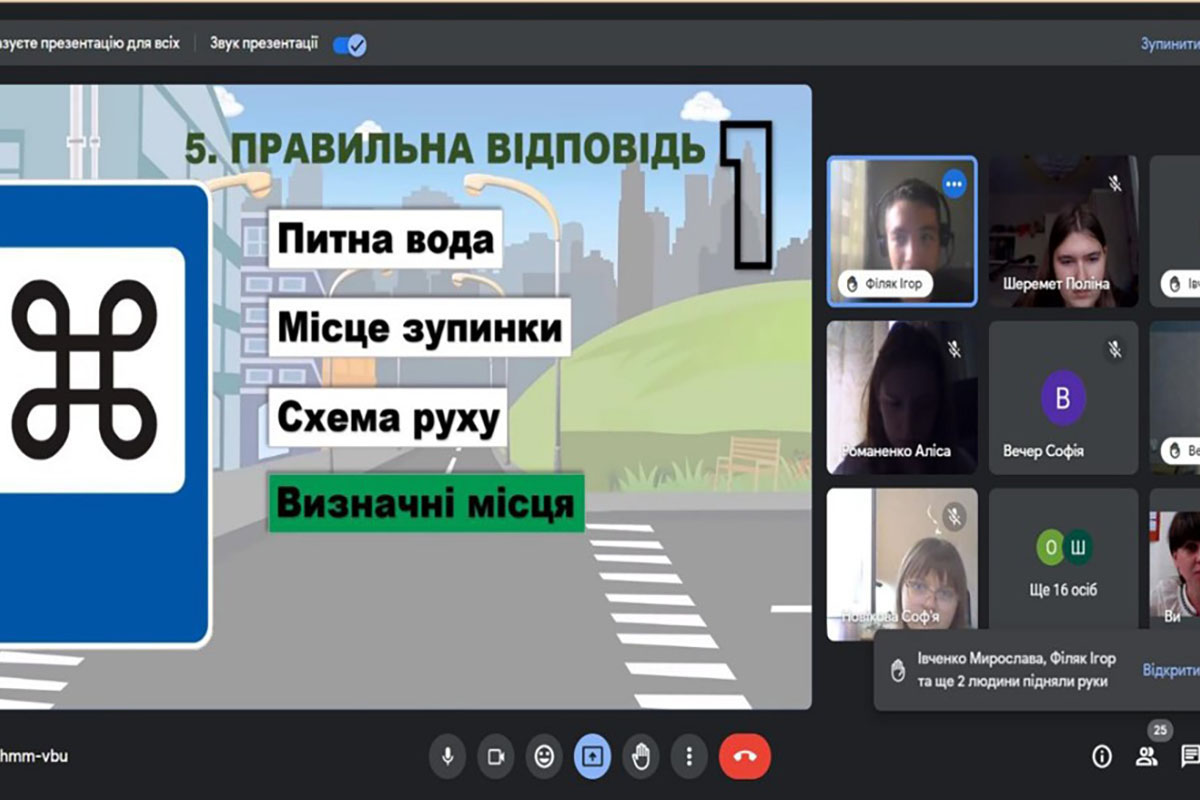Viewport: 1200px width, 800px height.
Task: Open the chat panel icon
Action: (1190, 757)
